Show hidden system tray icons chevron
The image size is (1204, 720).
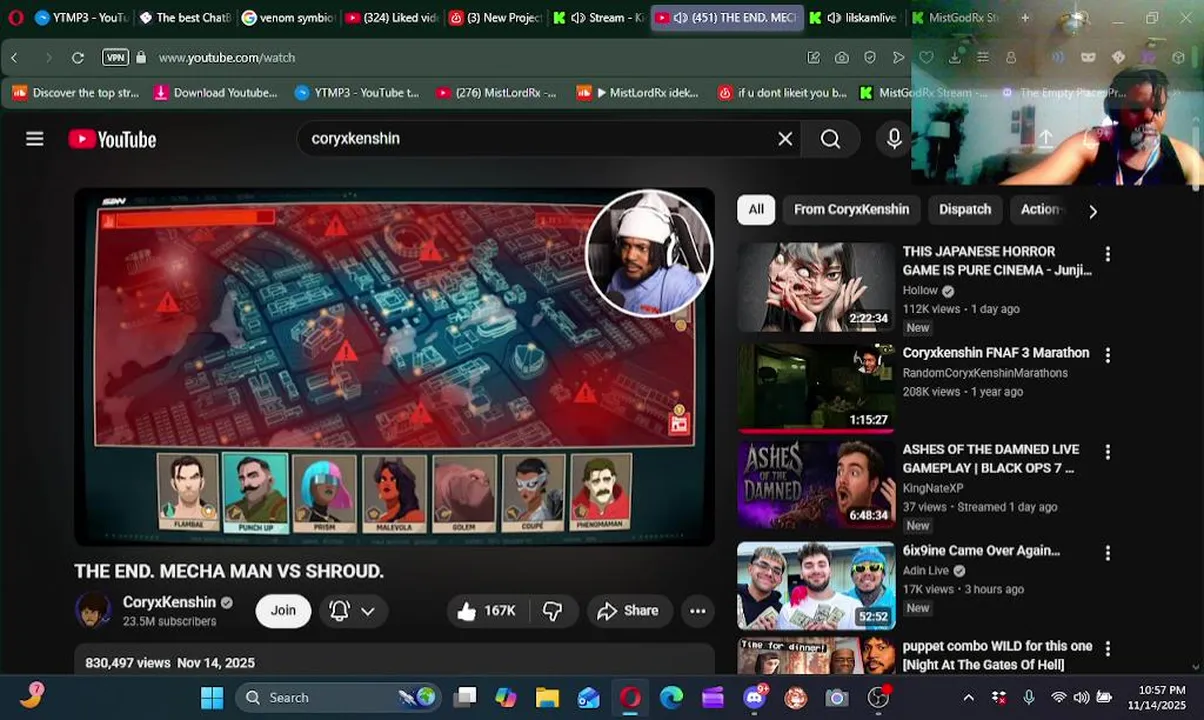click(x=968, y=698)
